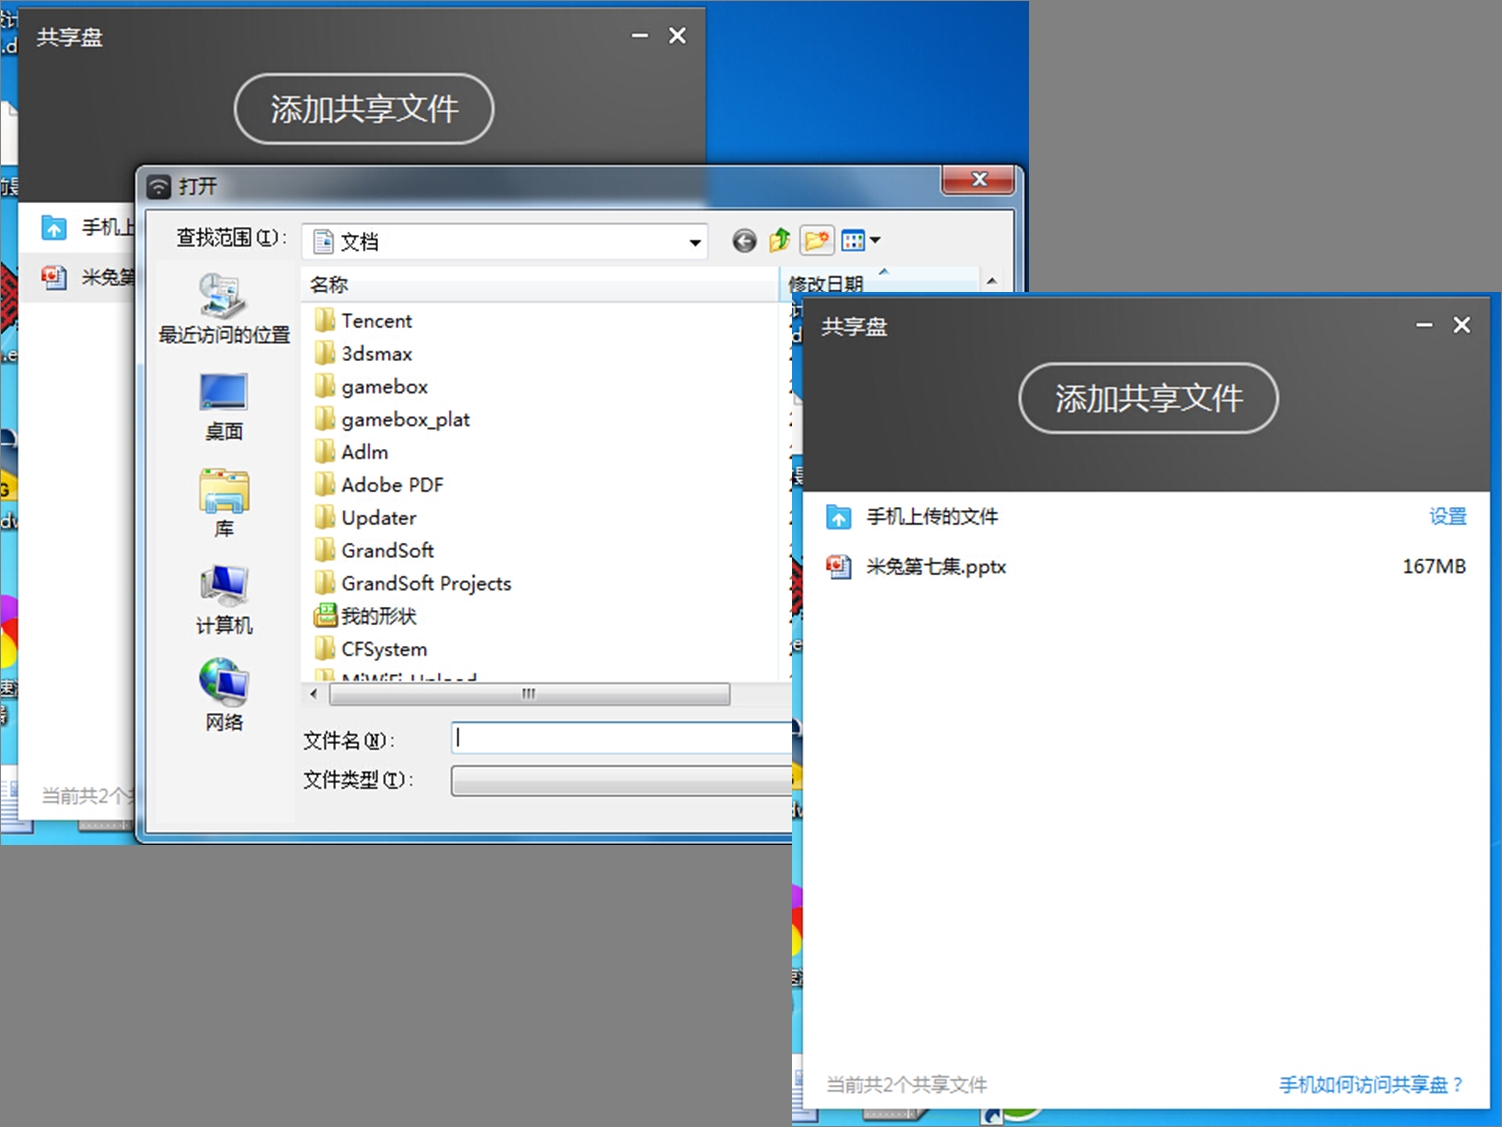Click the 手机上传的文件 upload icon
The width and height of the screenshot is (1502, 1127).
[x=838, y=517]
